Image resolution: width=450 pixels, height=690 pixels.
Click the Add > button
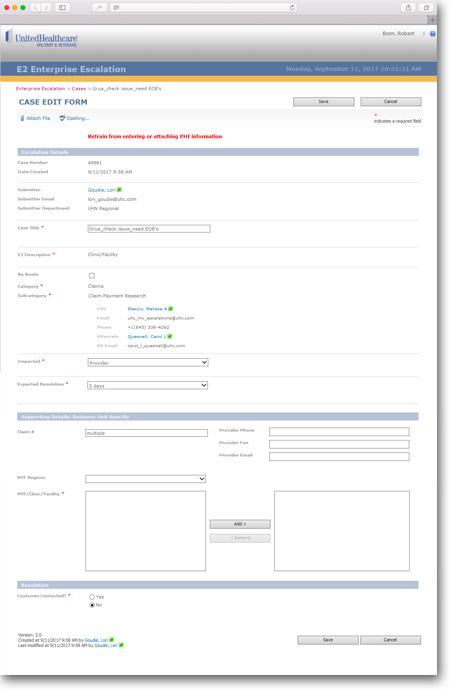240,524
